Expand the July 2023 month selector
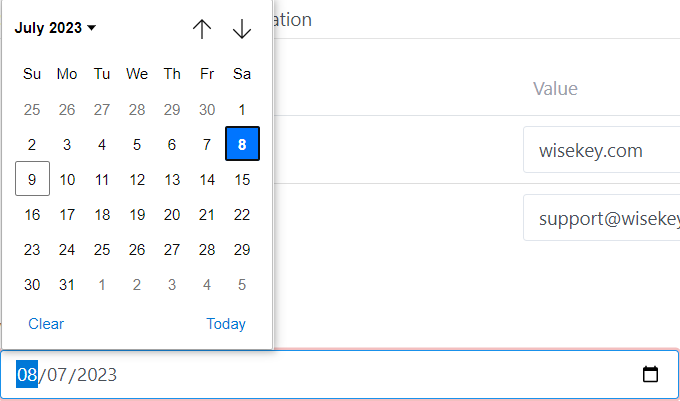The height and width of the screenshot is (401, 680). pyautogui.click(x=55, y=28)
